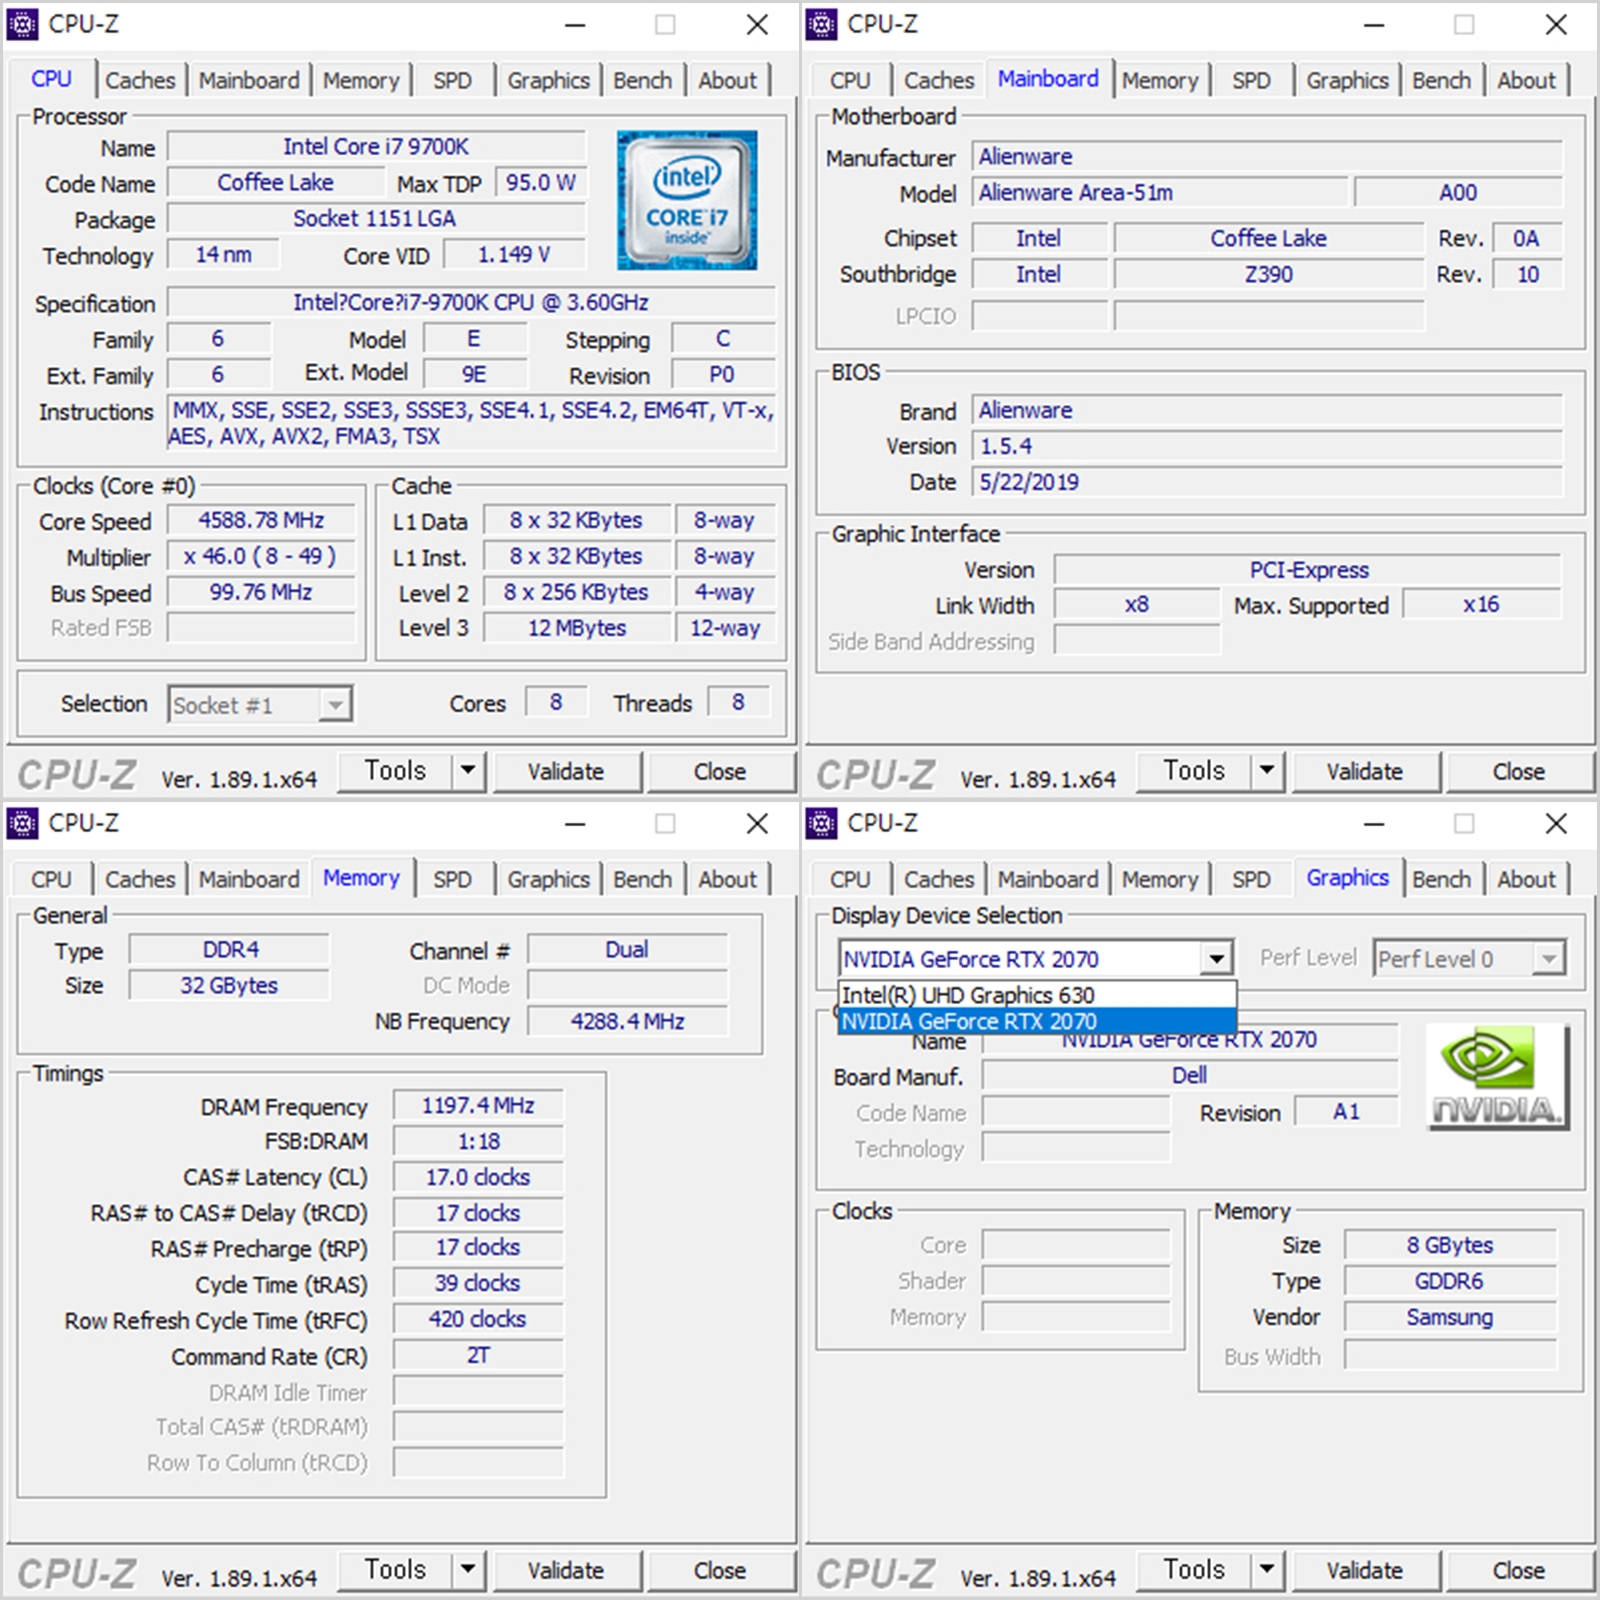
Task: Click the memory Size value "32 GBytes"
Action: pos(230,986)
